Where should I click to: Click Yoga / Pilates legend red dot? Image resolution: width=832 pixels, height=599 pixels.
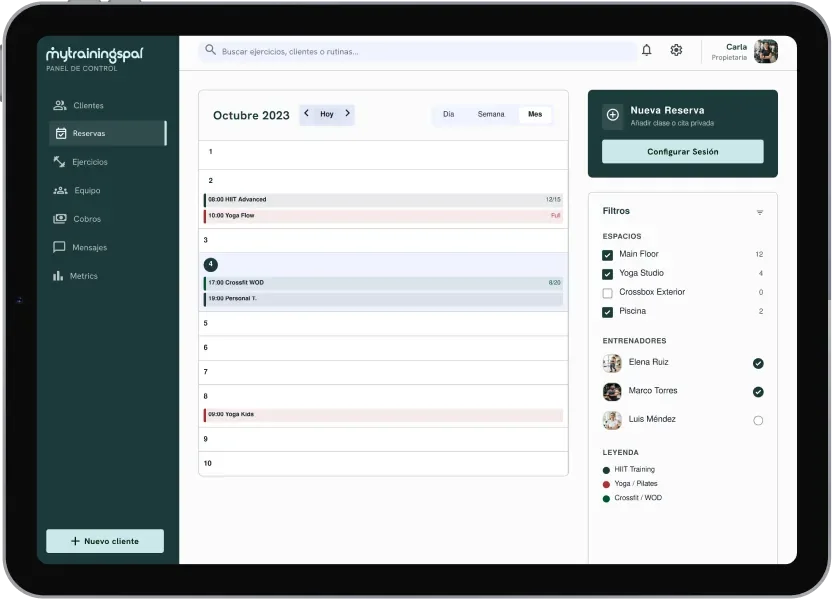606,484
